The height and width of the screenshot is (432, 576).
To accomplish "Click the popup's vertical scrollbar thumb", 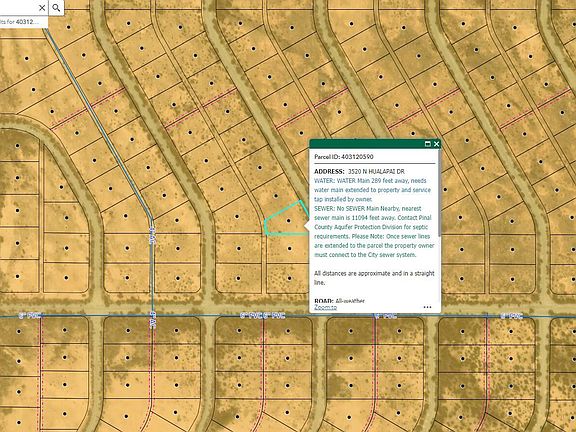I will [x=439, y=198].
